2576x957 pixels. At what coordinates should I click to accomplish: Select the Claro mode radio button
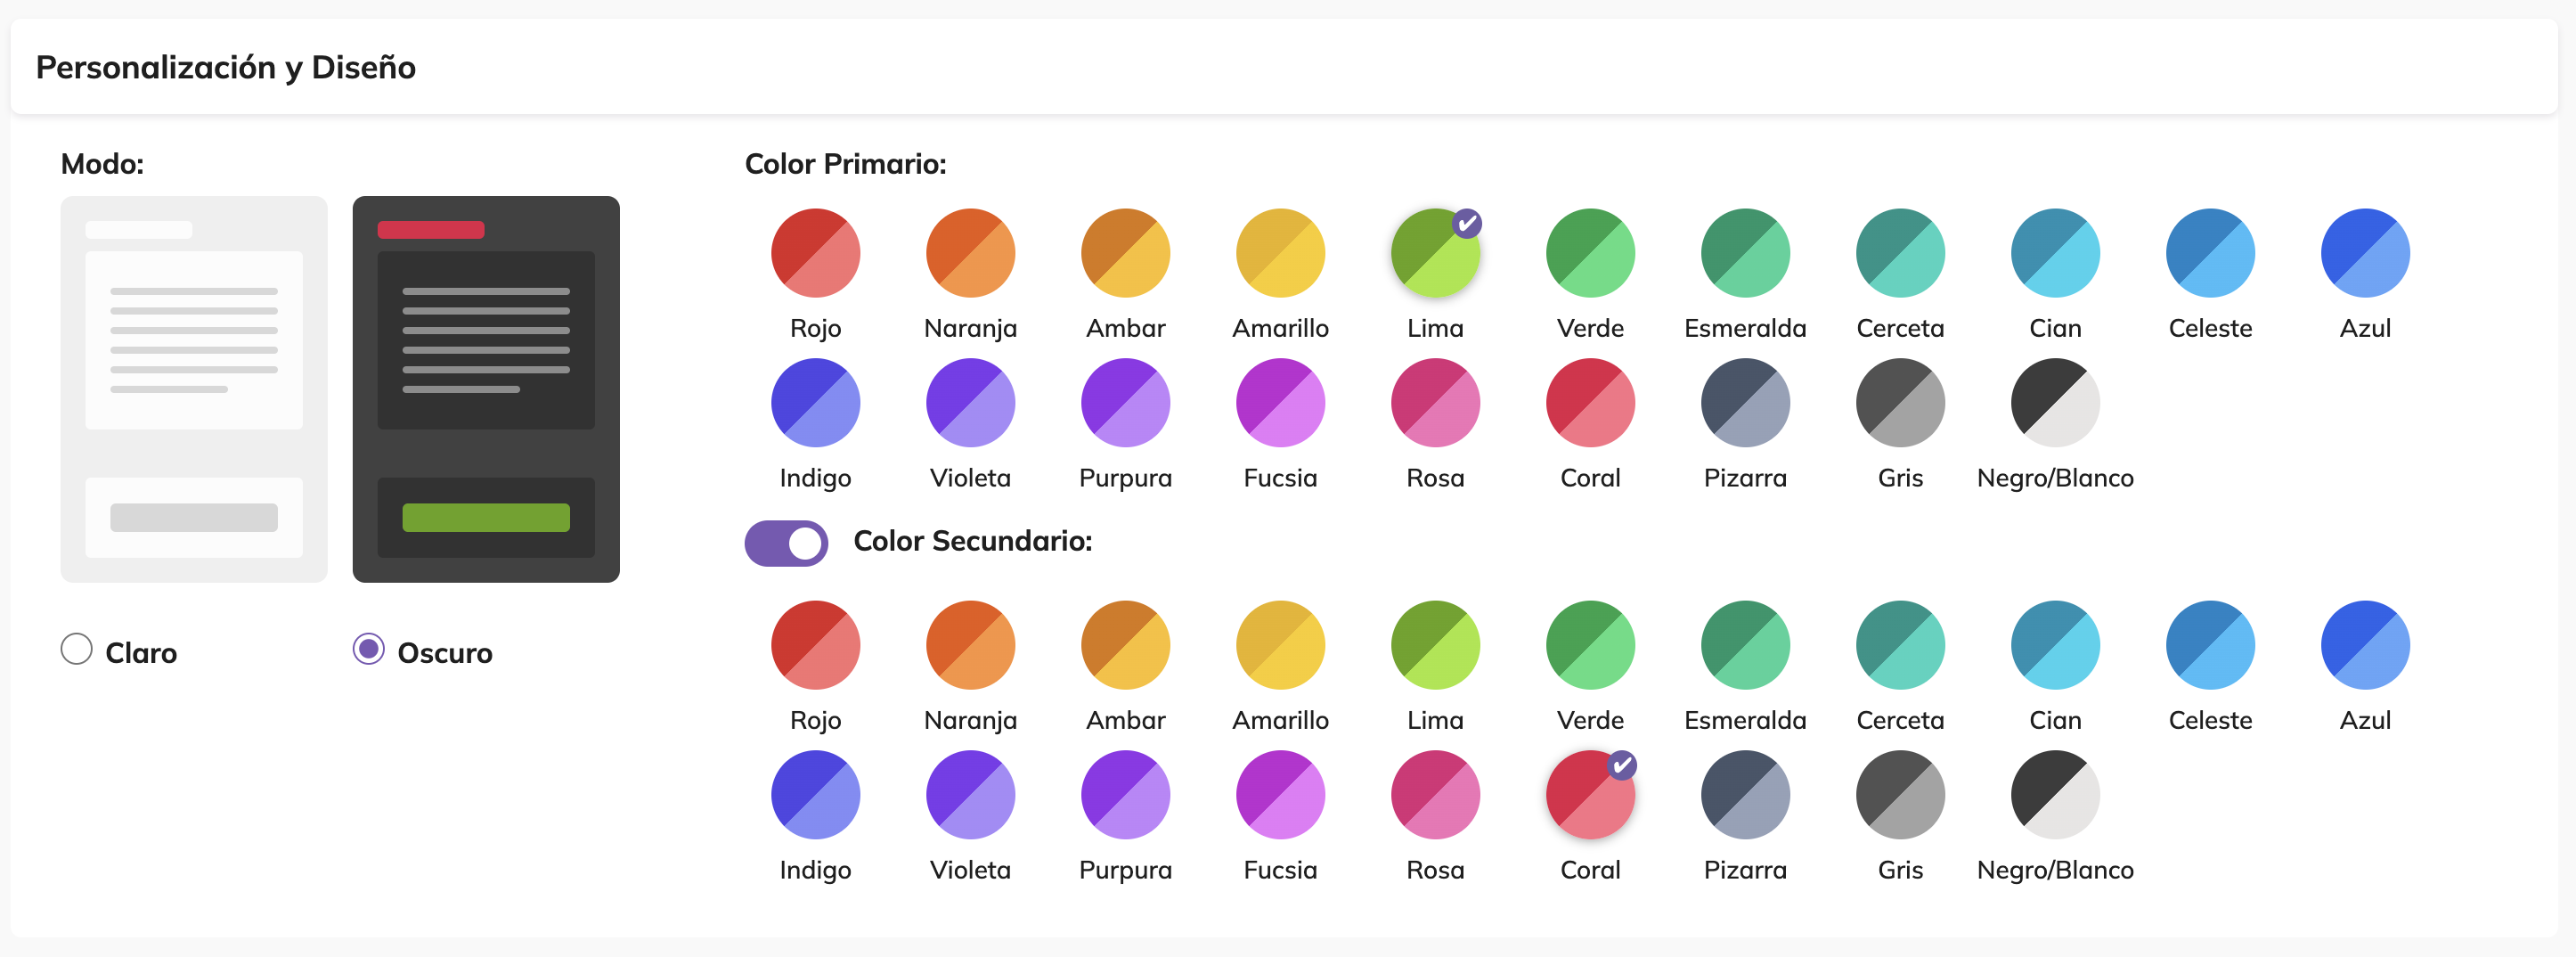tap(77, 649)
